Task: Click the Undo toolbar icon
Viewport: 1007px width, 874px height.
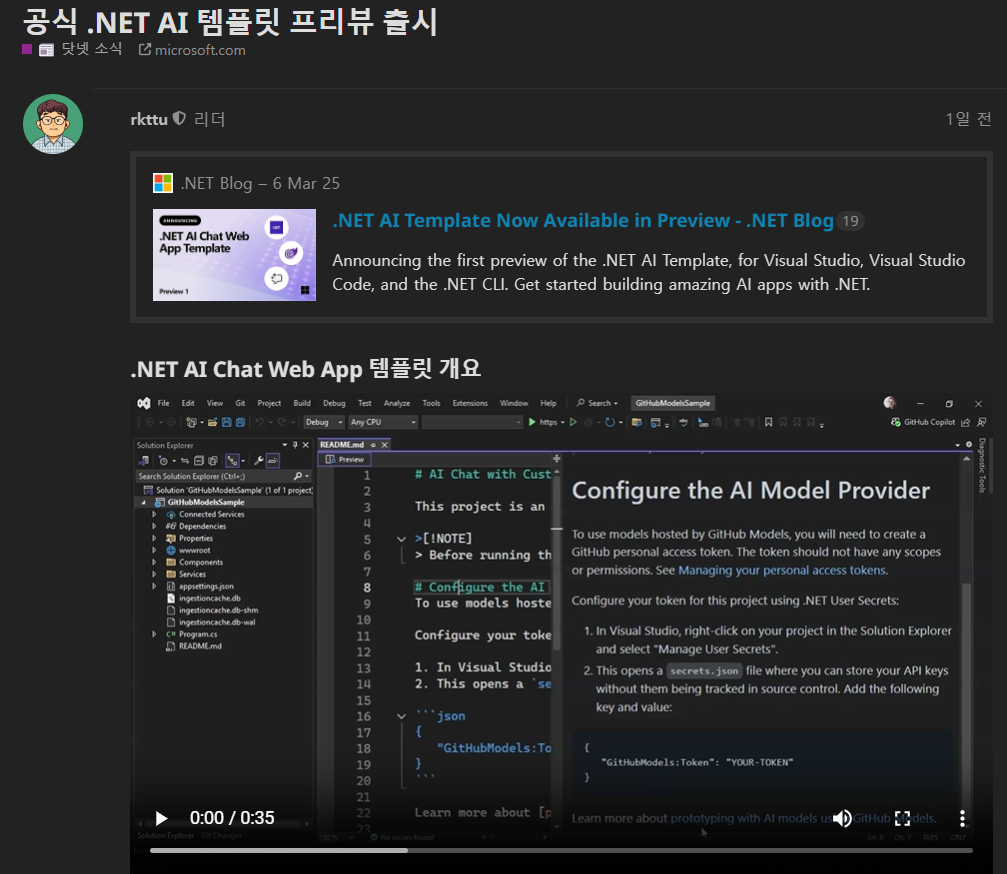Action: tap(259, 422)
